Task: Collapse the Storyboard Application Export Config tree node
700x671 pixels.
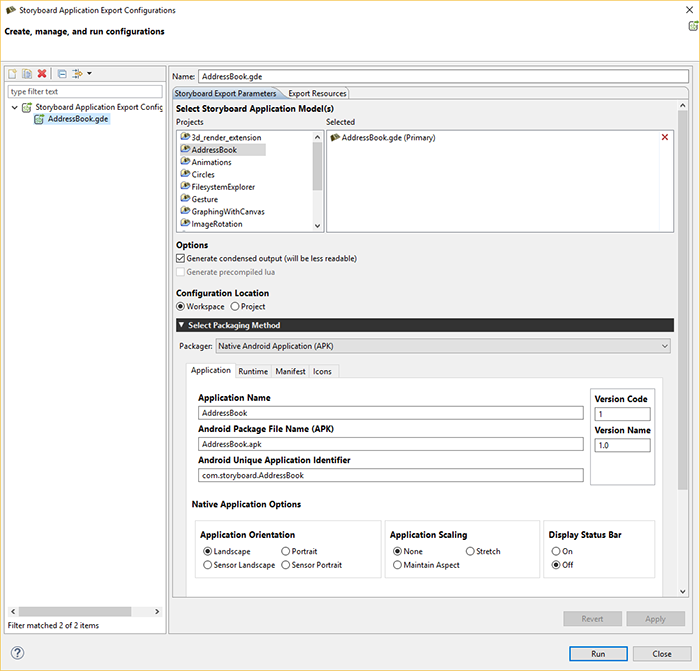Action: pos(15,107)
